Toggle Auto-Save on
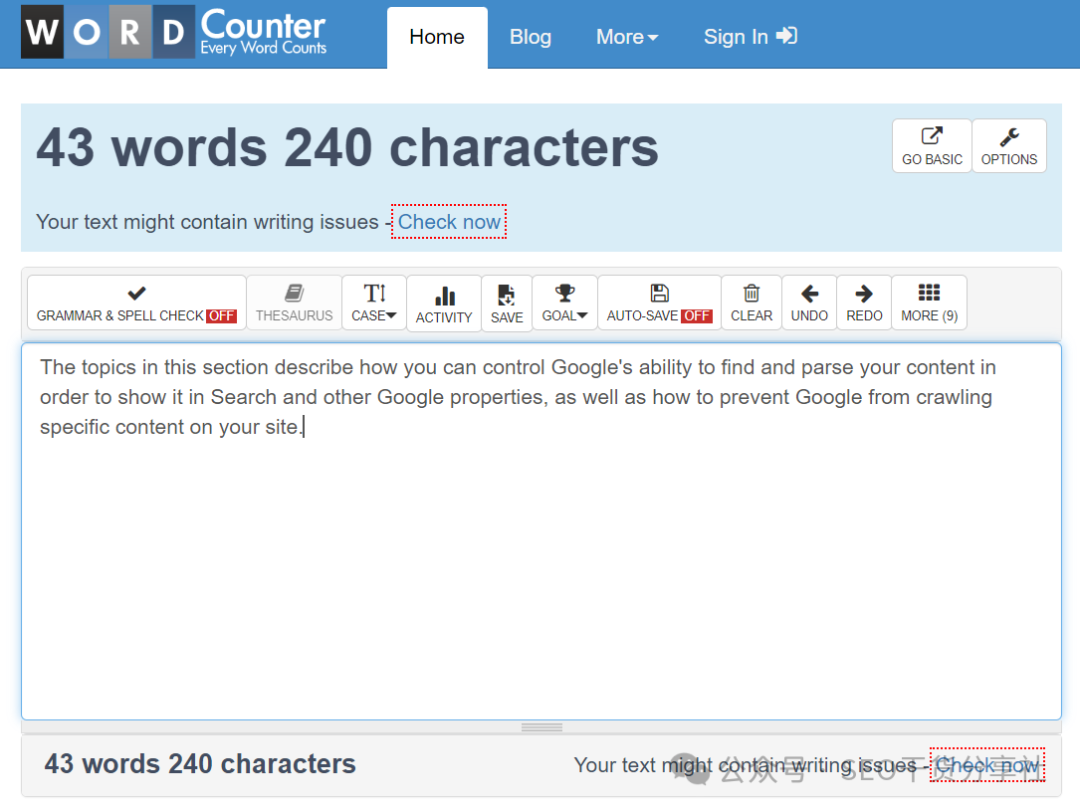 [659, 302]
